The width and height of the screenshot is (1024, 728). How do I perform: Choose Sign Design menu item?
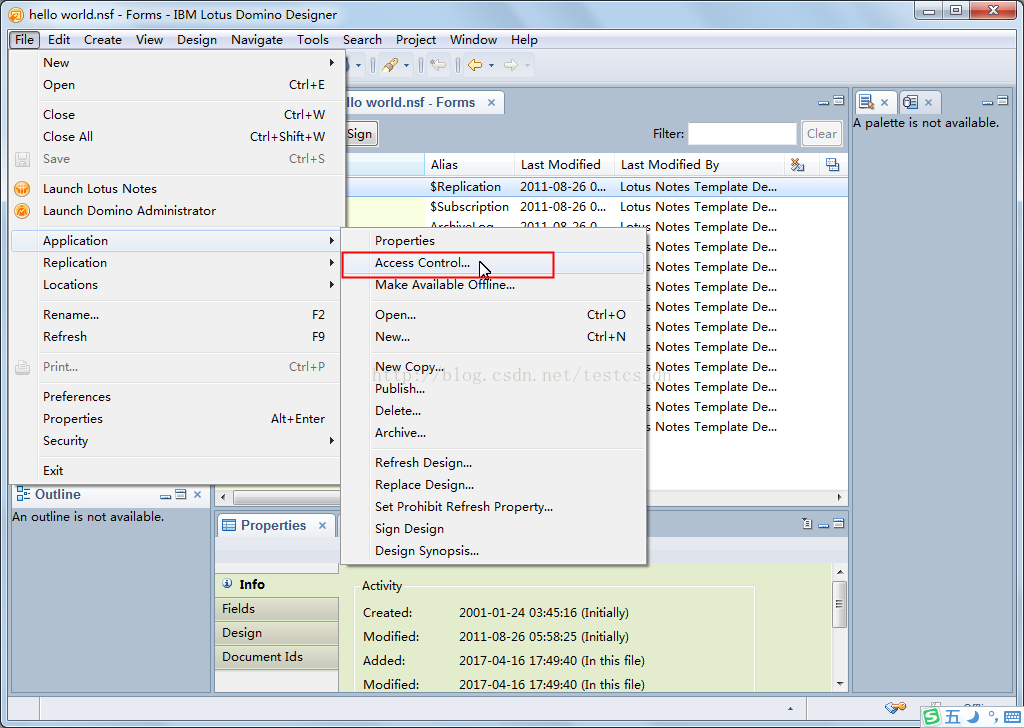click(493, 529)
